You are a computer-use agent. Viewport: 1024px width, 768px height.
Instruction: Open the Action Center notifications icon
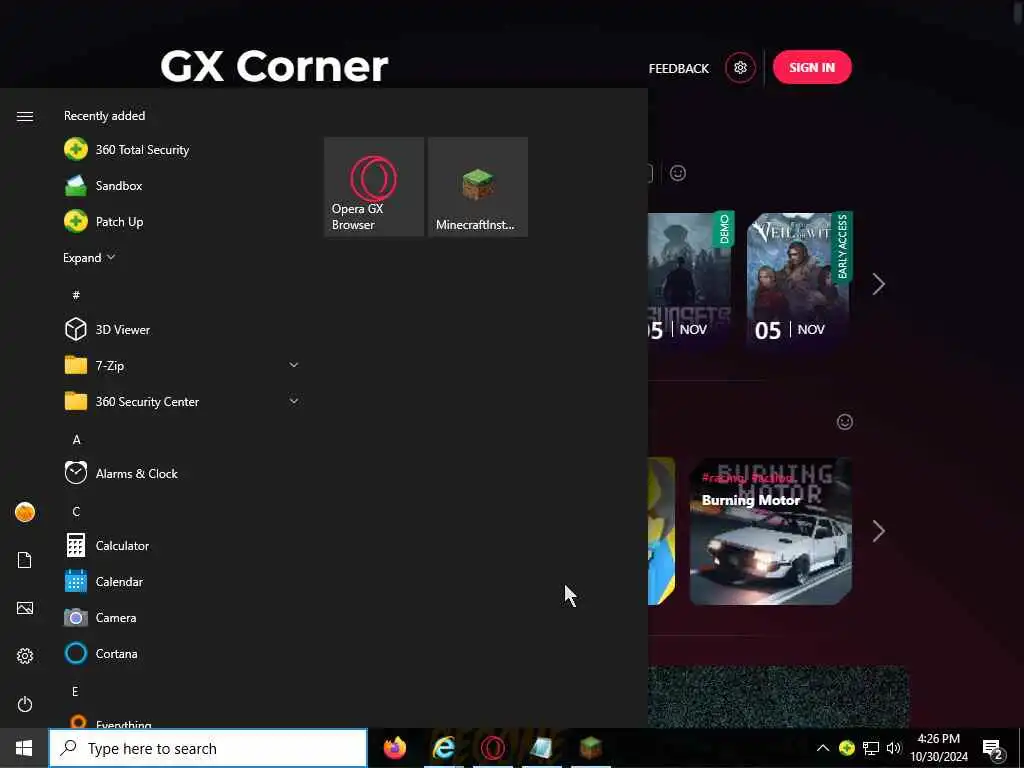pos(993,749)
